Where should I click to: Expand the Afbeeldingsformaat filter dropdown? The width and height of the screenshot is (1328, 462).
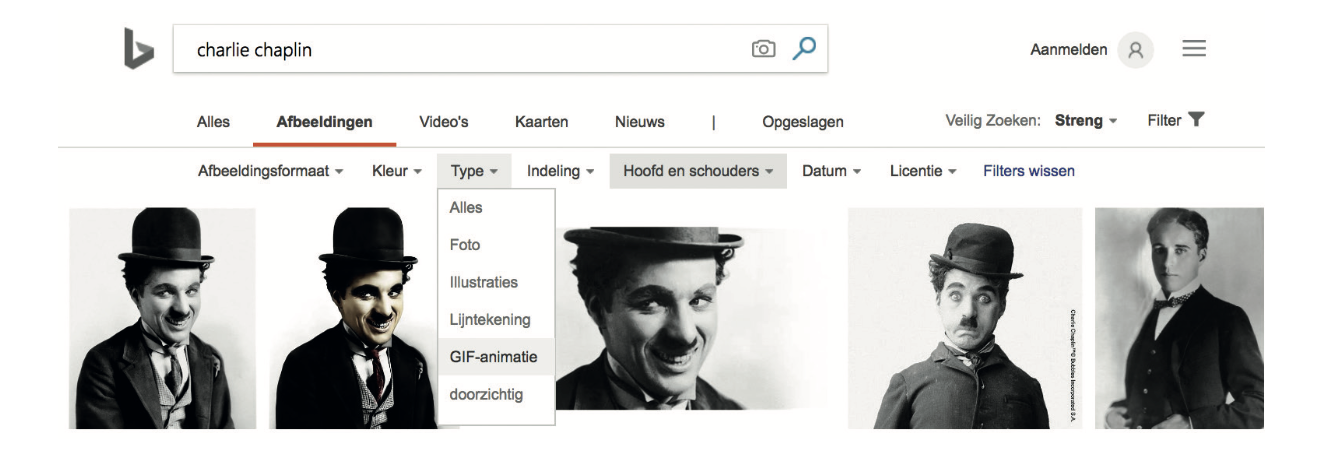click(271, 171)
